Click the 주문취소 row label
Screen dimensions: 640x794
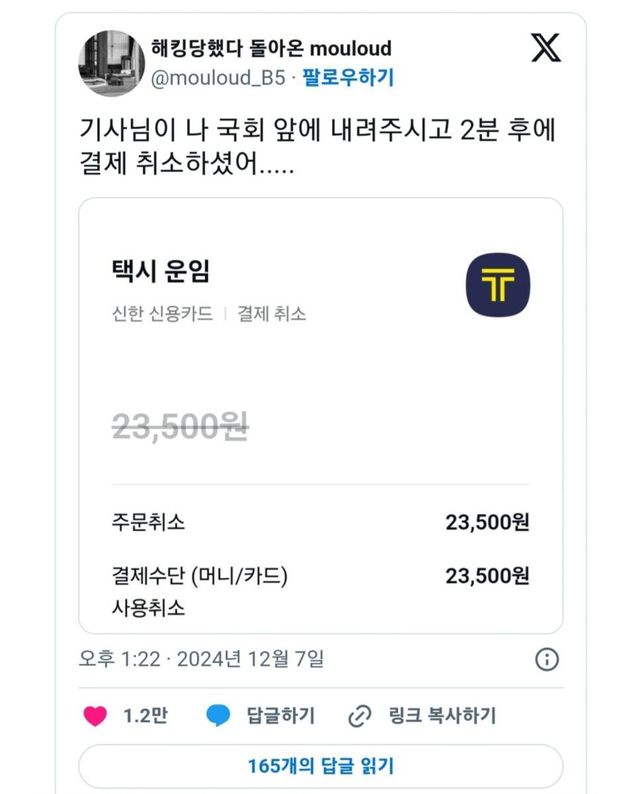(148, 522)
